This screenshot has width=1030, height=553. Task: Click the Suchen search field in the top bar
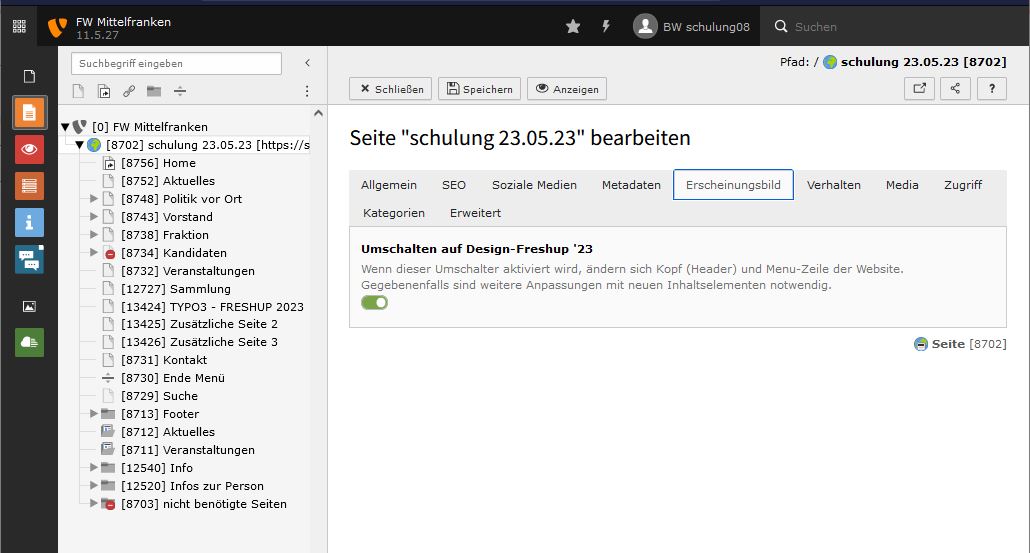894,26
